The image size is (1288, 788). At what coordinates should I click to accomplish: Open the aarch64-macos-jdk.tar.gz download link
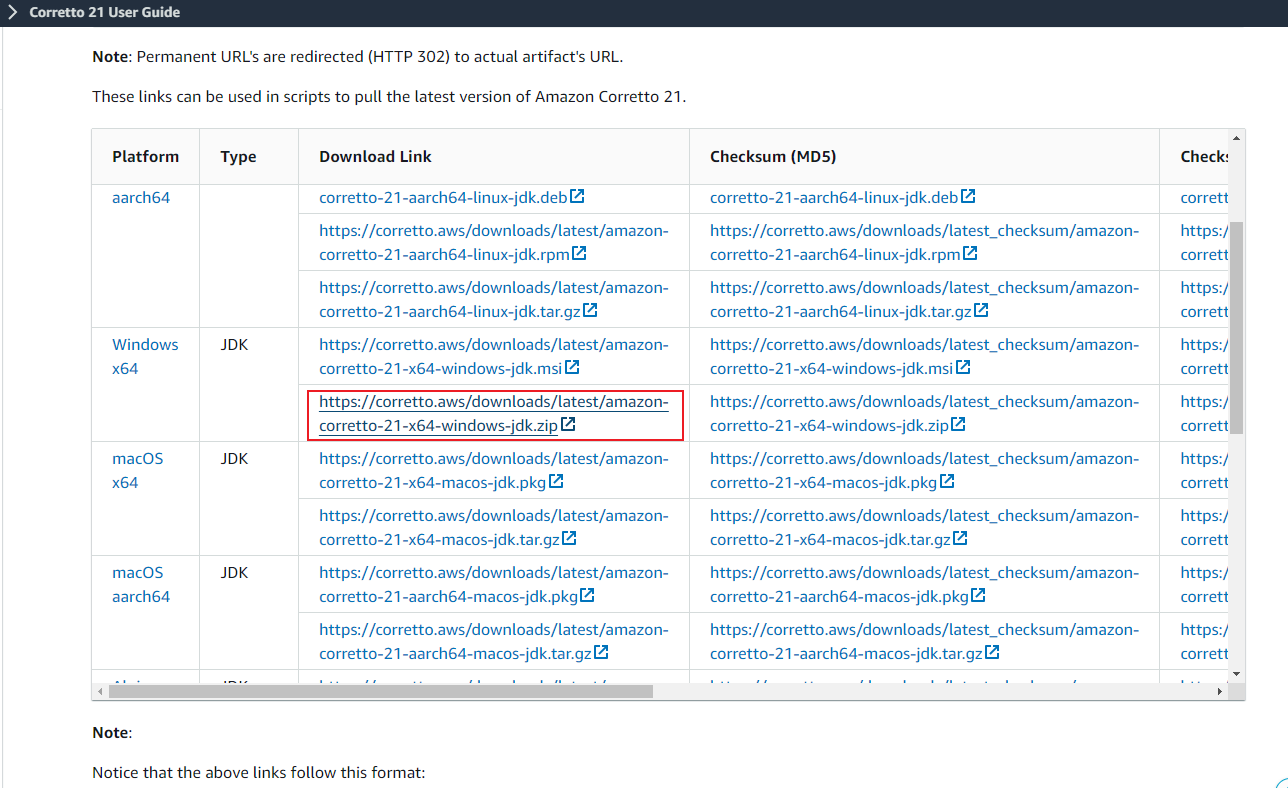494,642
